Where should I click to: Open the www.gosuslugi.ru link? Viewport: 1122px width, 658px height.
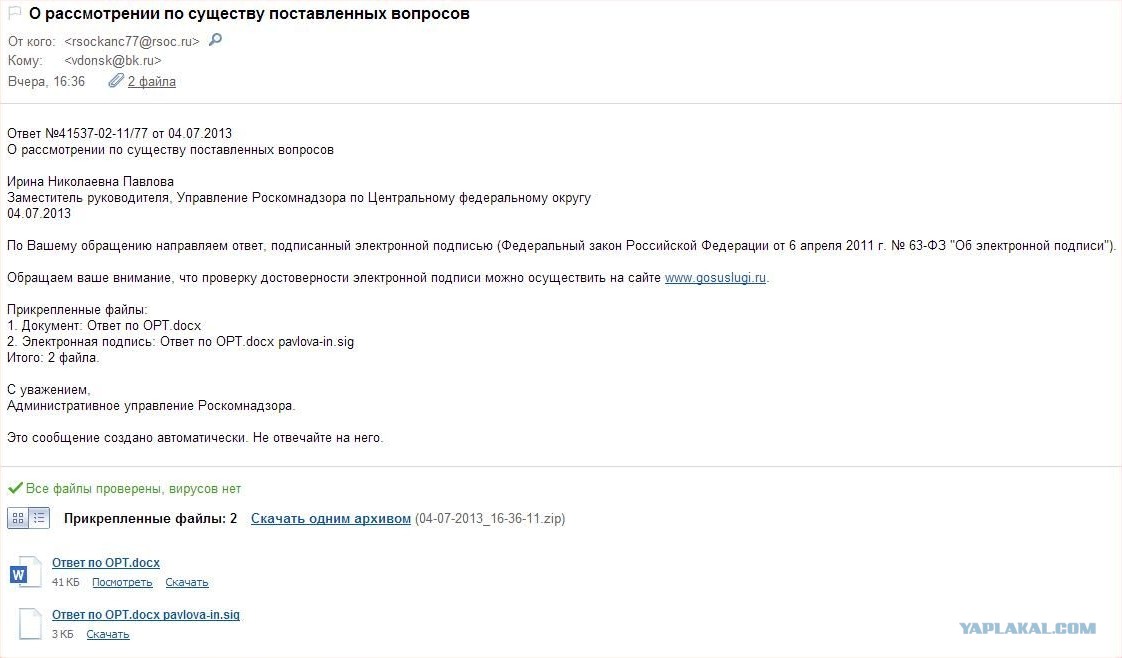tap(715, 278)
